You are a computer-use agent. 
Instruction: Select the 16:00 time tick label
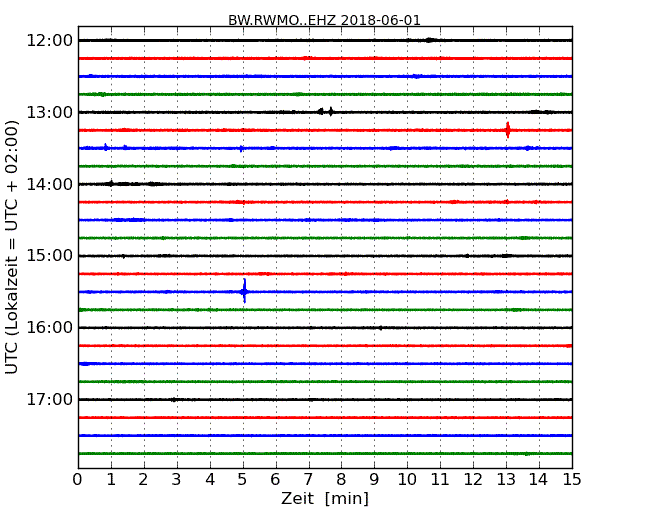coord(50,328)
